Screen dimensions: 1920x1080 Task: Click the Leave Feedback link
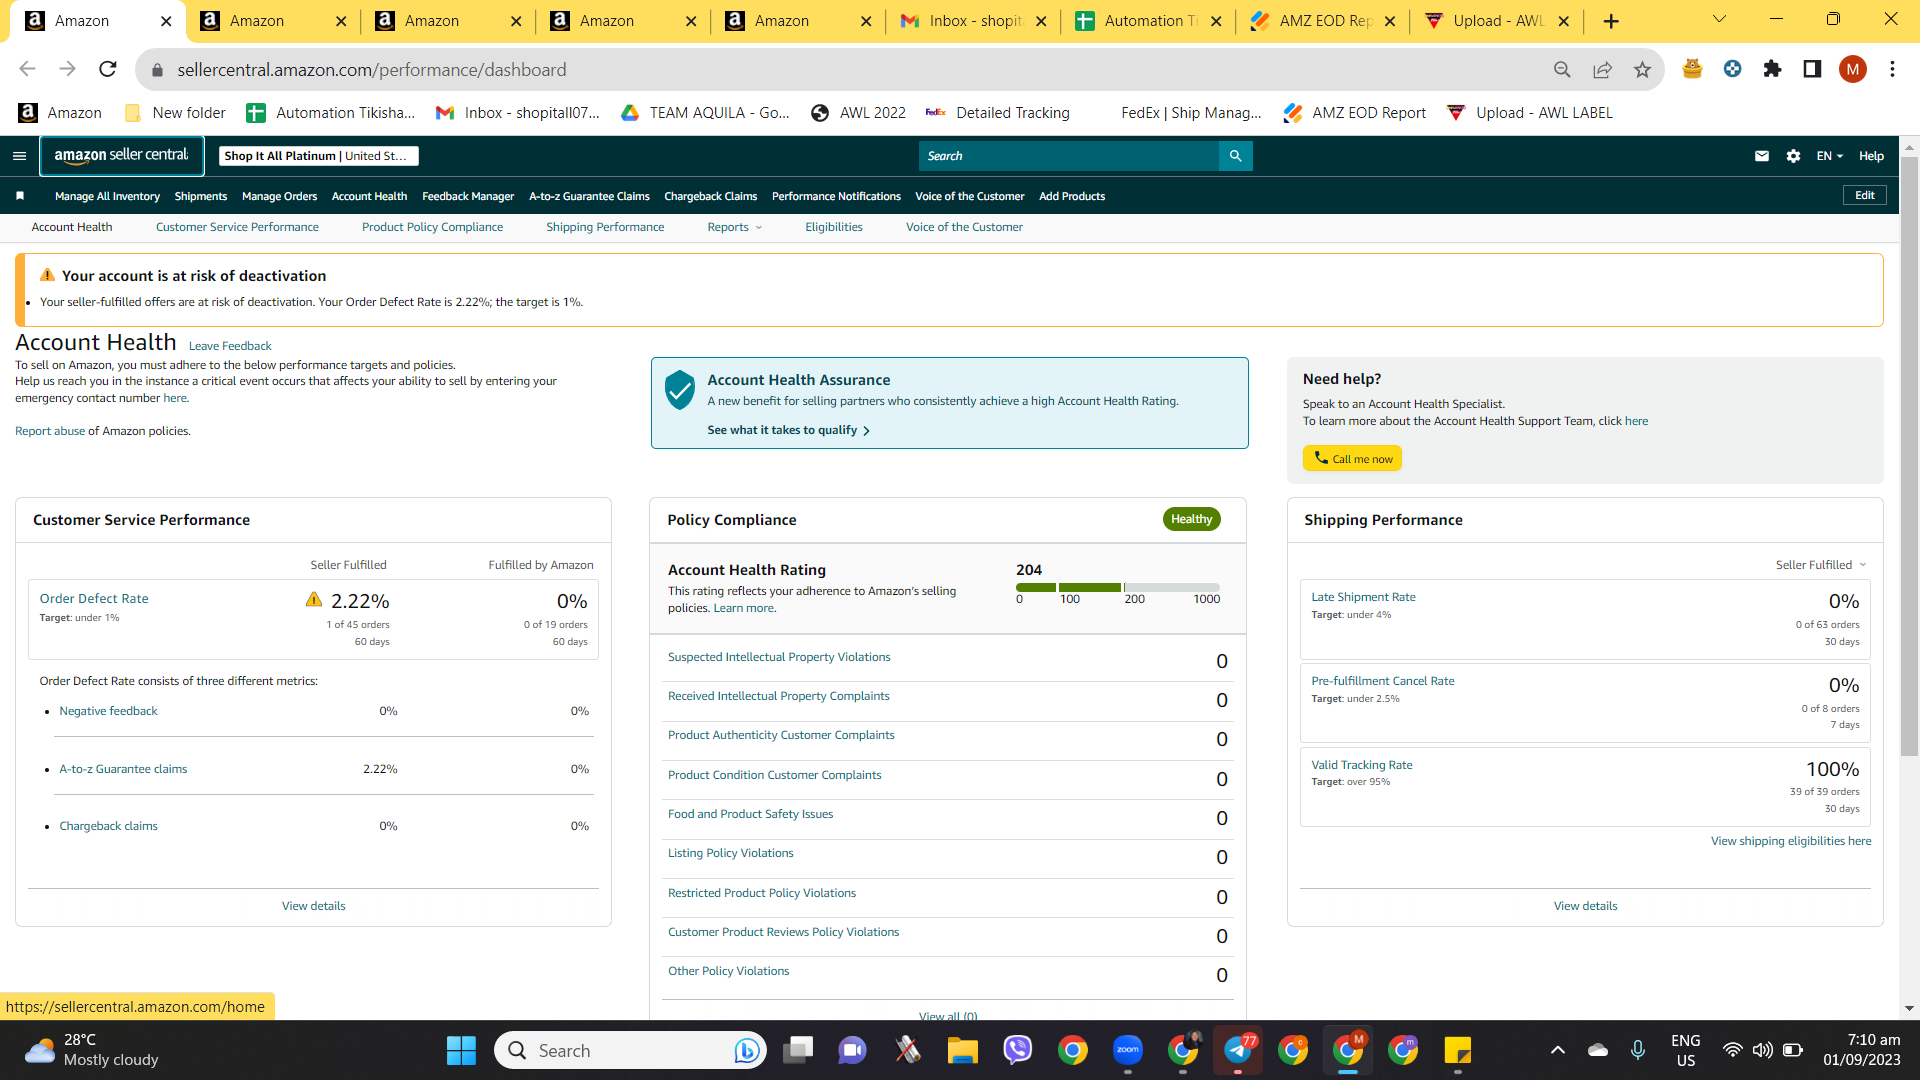[x=230, y=346]
